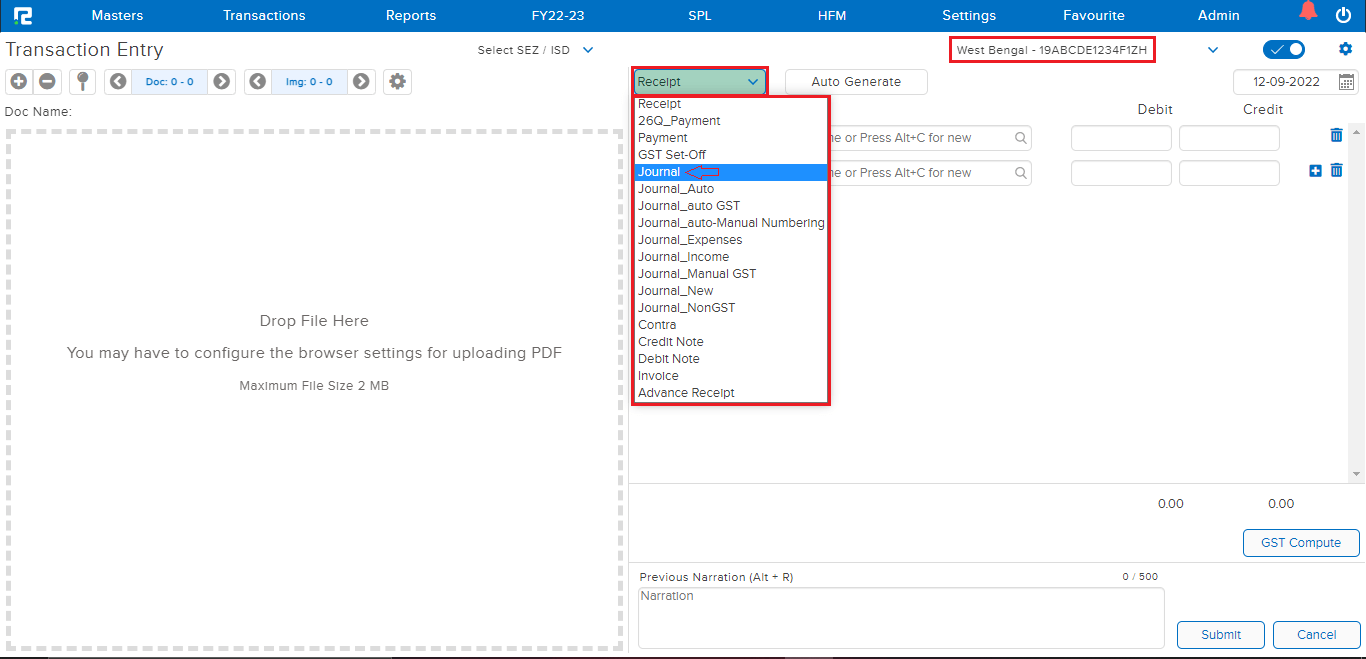Open the Transactions menu
The height and width of the screenshot is (659, 1366).
(x=264, y=15)
